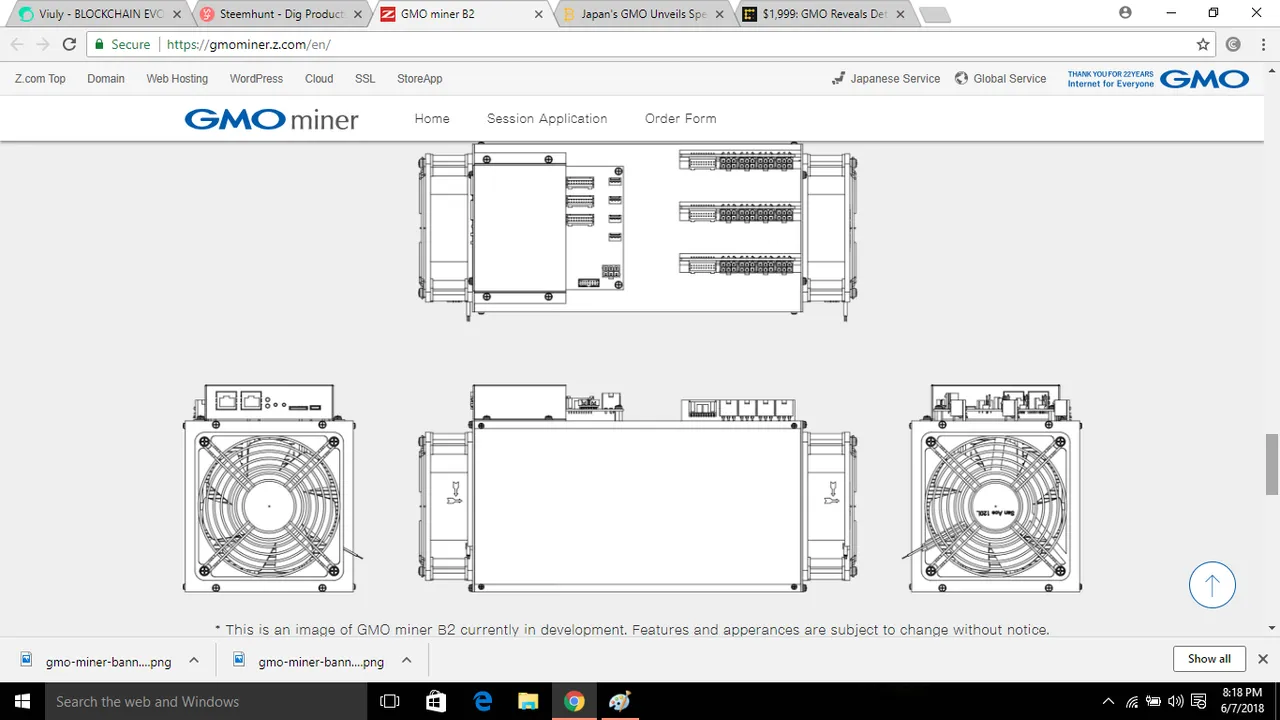Go back to the previous page
The height and width of the screenshot is (720, 1280).
[17, 45]
